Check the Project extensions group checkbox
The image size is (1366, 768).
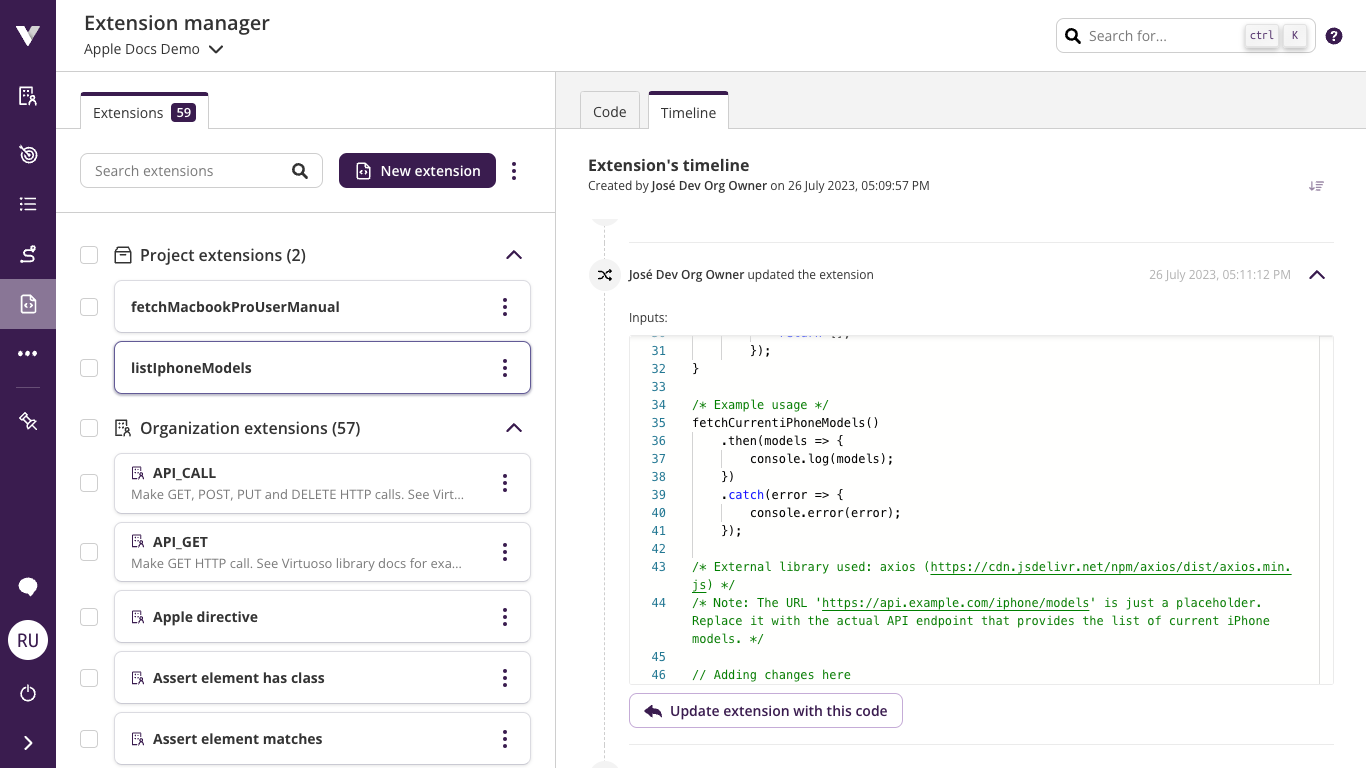point(88,255)
